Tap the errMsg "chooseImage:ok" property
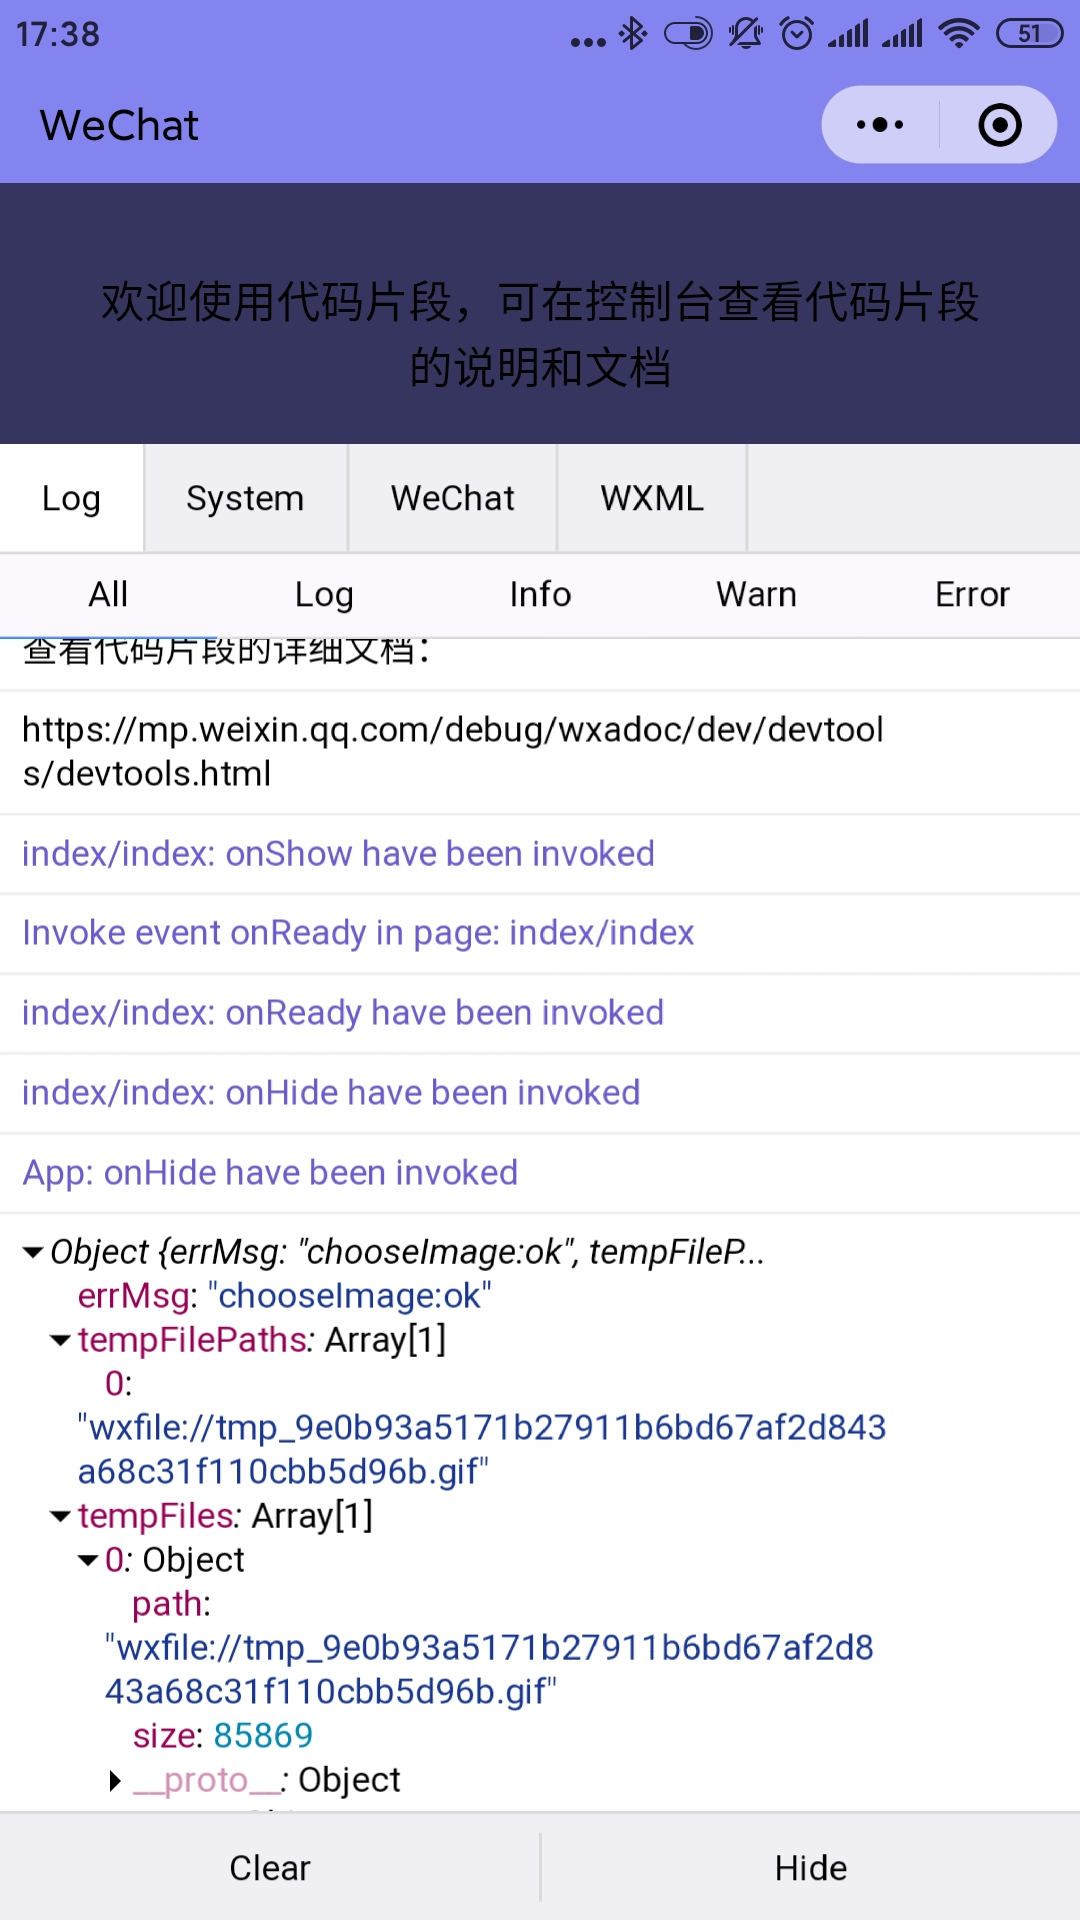The image size is (1080, 1920). 285,1296
